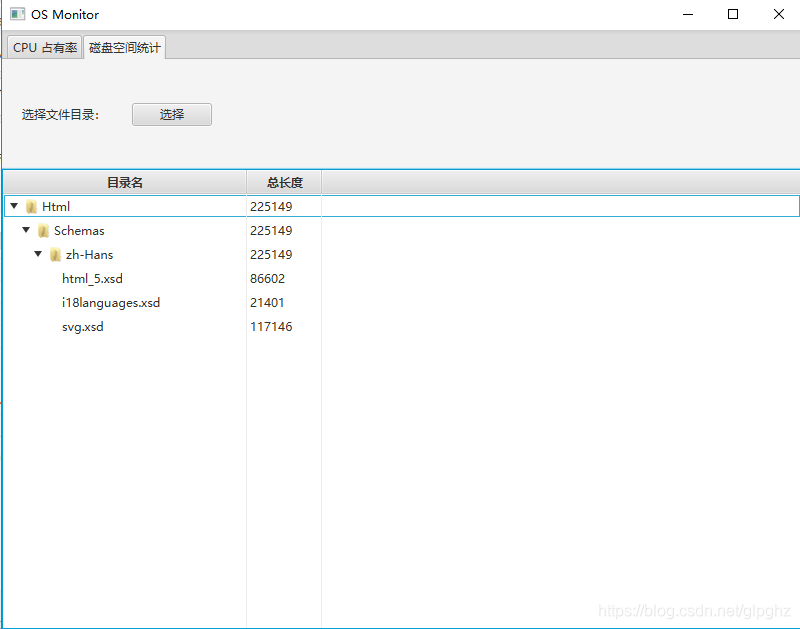Select the html_5.xsd file row
Image resolution: width=800 pixels, height=629 pixels.
pos(402,279)
